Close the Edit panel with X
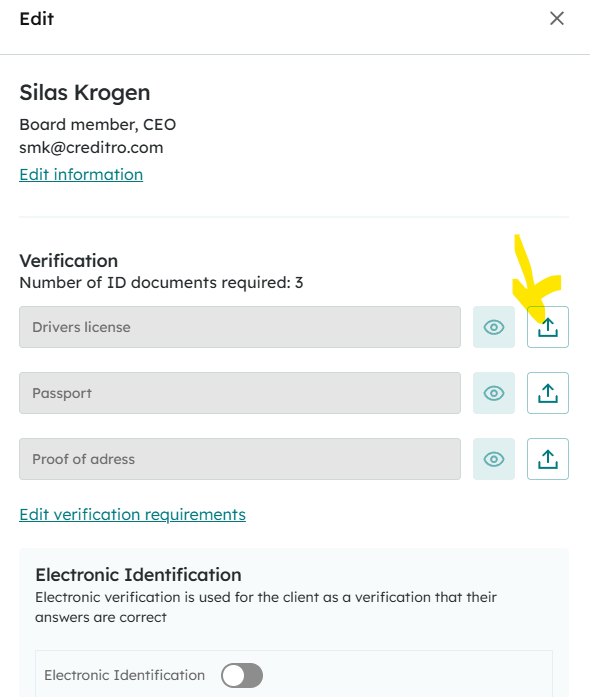590x697 pixels. click(x=557, y=19)
